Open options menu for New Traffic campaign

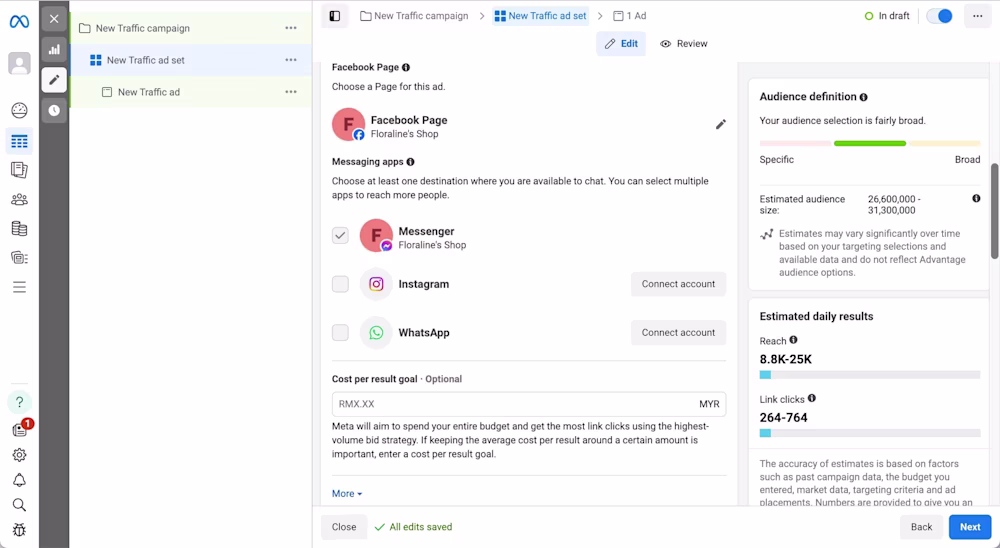click(291, 28)
